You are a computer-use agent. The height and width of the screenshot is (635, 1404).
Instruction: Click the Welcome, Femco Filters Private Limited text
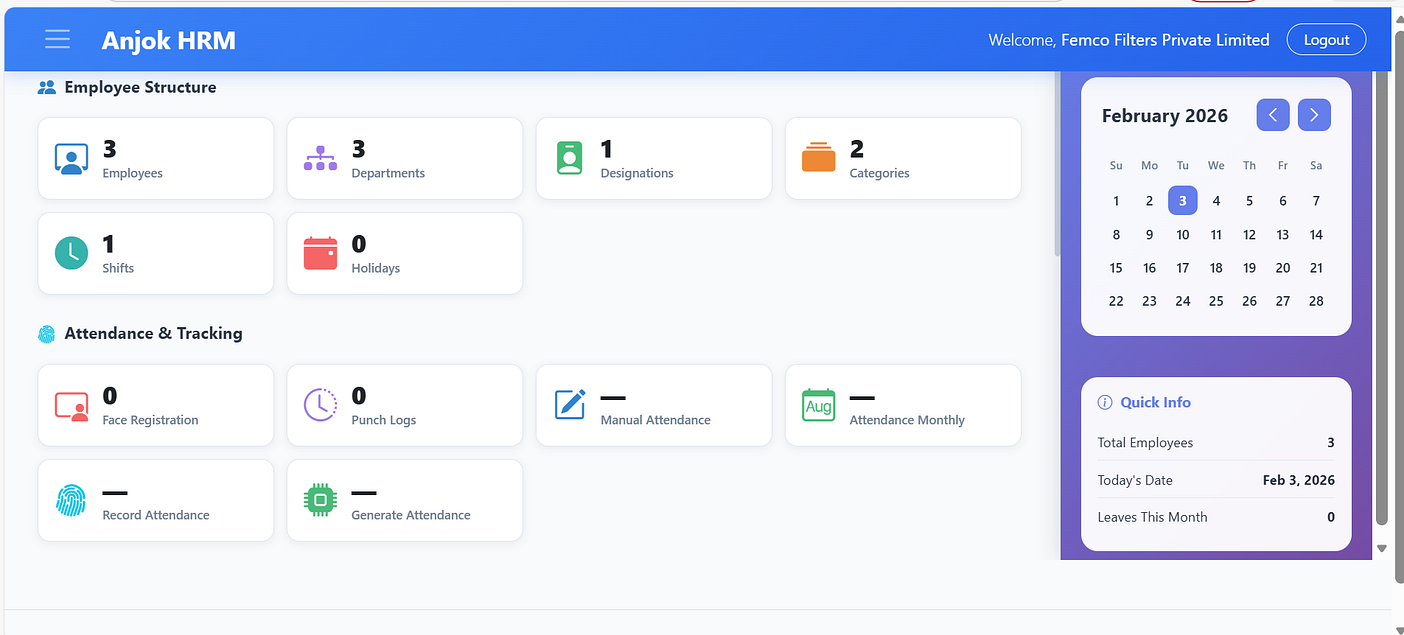click(1129, 40)
